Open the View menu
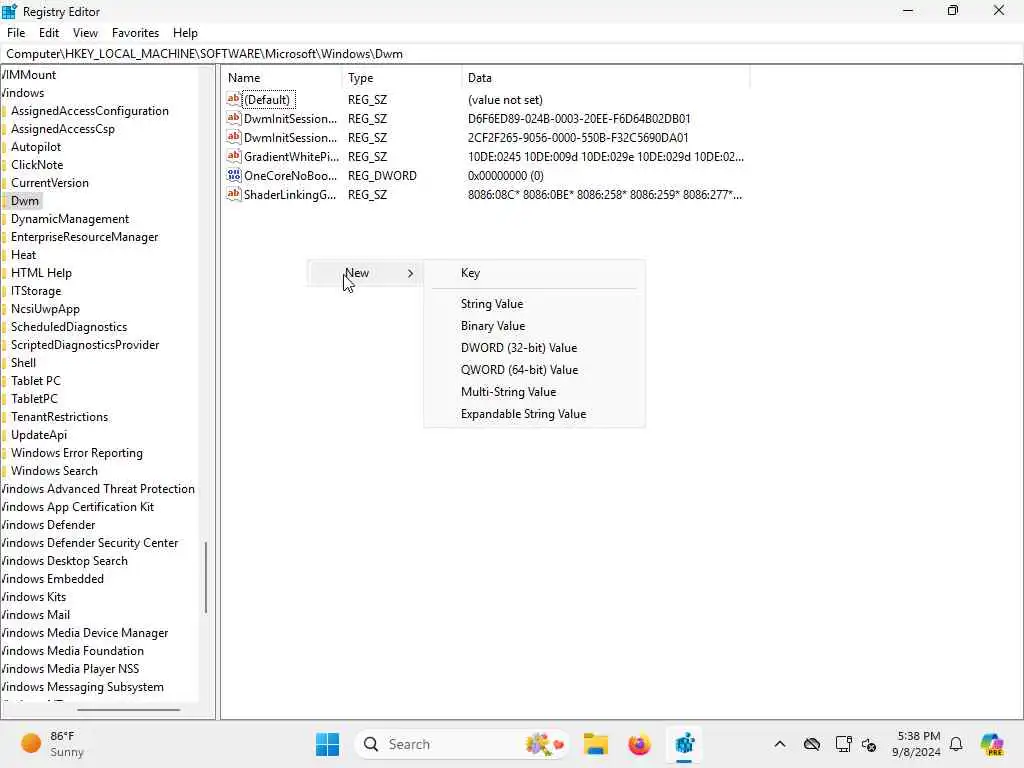Screen dimensions: 1024x768 click(85, 33)
